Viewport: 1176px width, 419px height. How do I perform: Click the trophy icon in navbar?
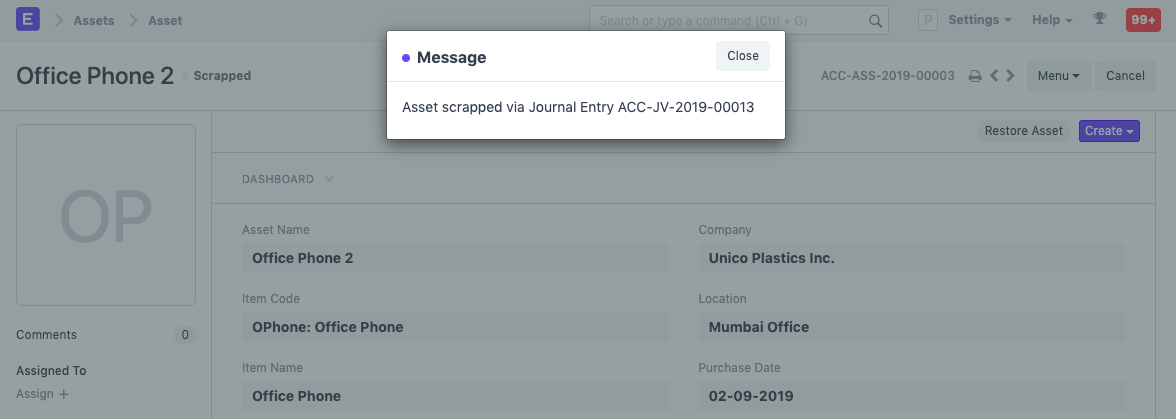tap(1100, 19)
